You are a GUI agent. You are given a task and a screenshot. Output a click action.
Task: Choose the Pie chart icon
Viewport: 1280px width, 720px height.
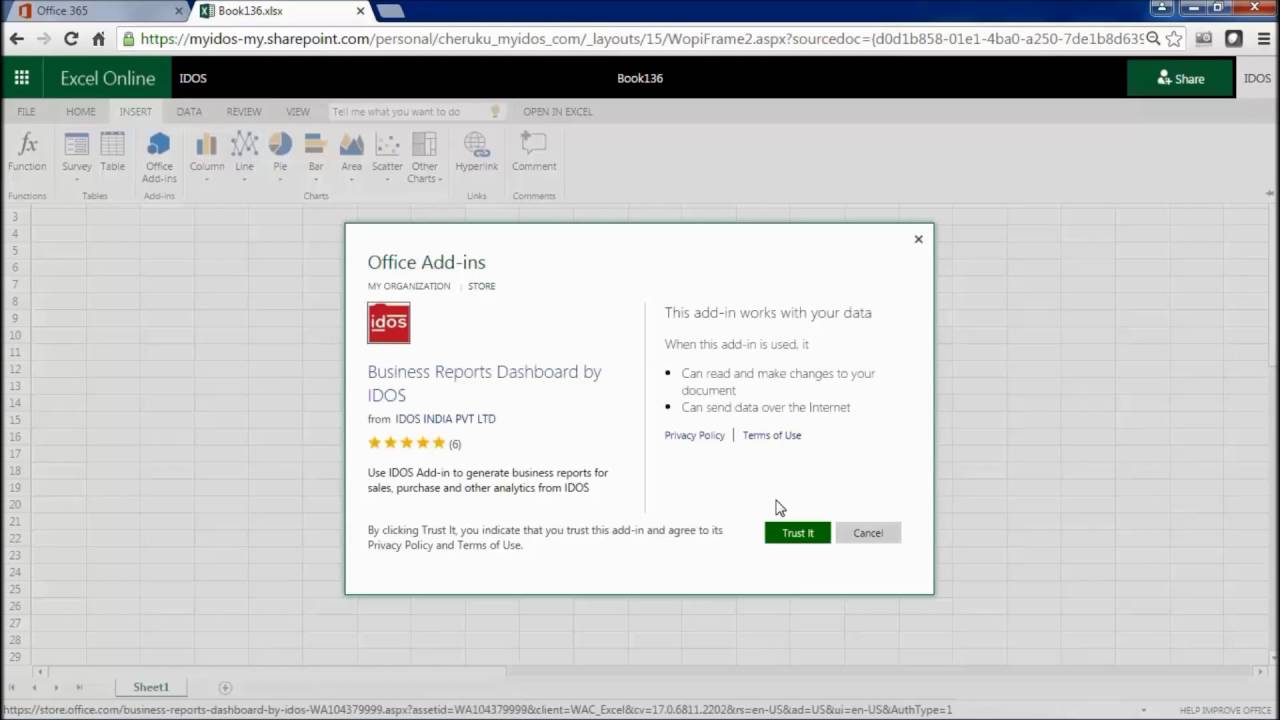coord(280,144)
